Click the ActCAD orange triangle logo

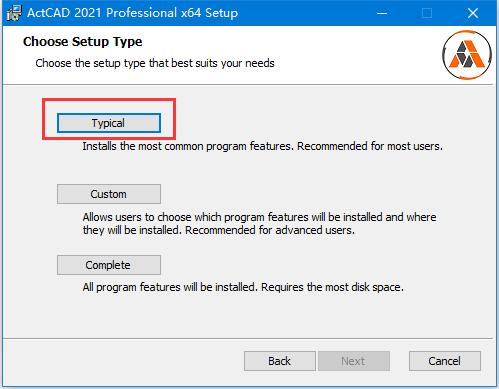(467, 55)
